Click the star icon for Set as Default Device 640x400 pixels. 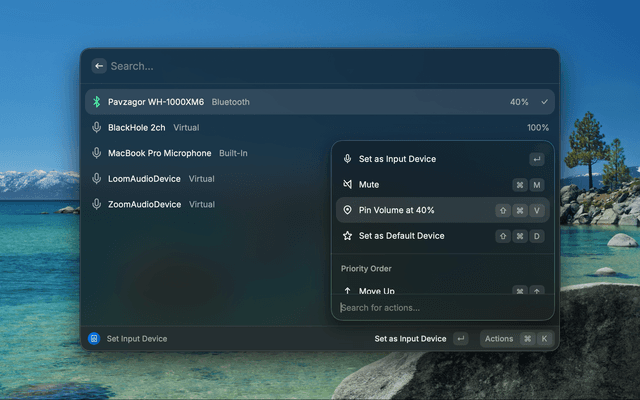348,236
